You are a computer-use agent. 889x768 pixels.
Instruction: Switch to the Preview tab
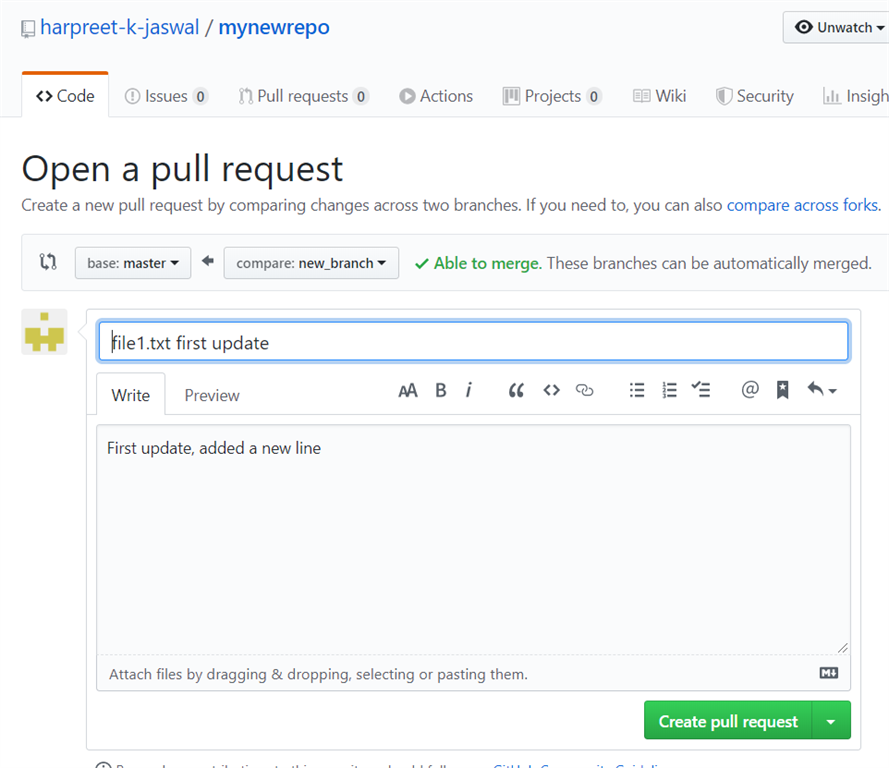pos(211,394)
